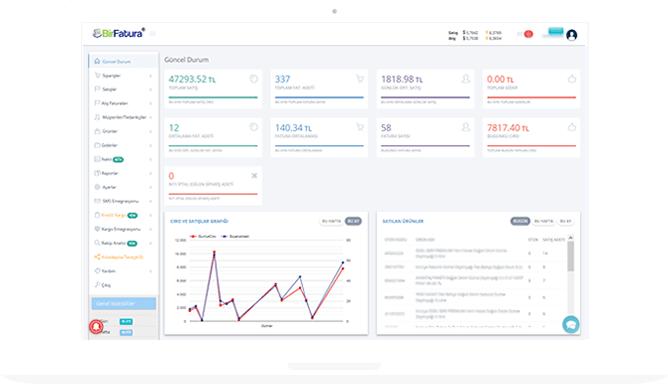
Task: Open the red notification counter badge
Action: 528,34
